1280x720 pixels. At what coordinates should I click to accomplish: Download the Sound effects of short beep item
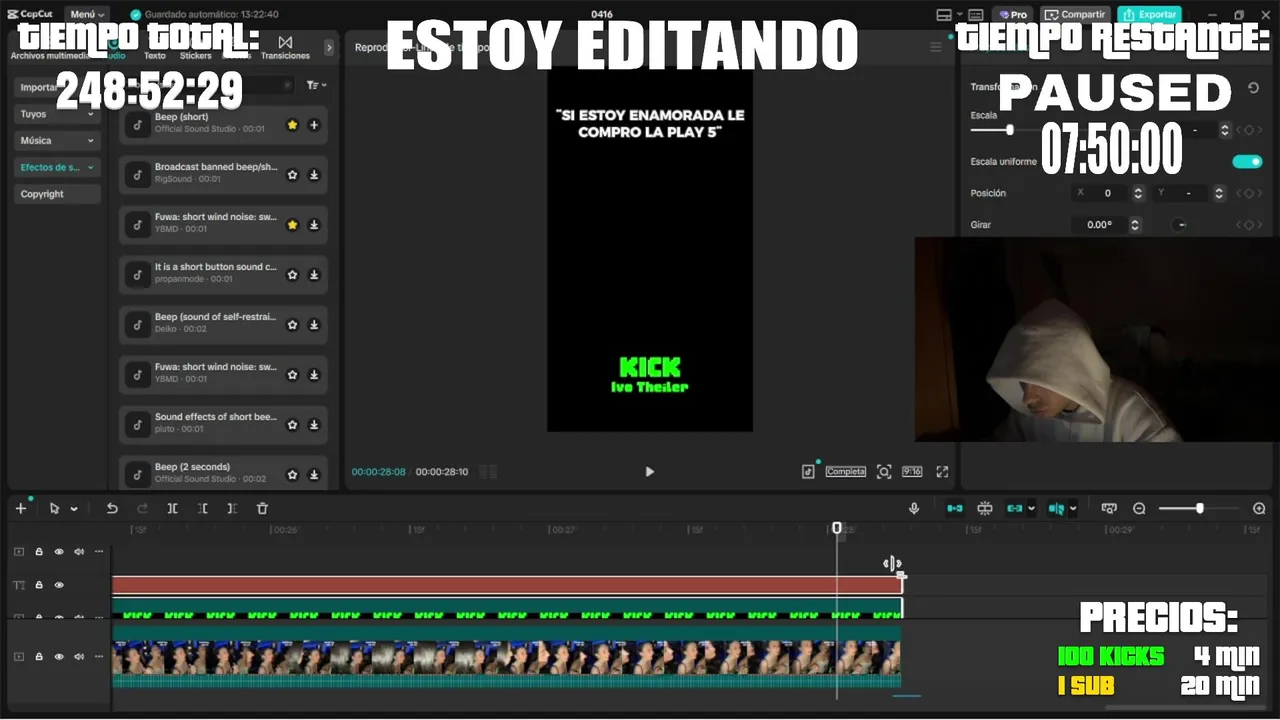[x=314, y=424]
